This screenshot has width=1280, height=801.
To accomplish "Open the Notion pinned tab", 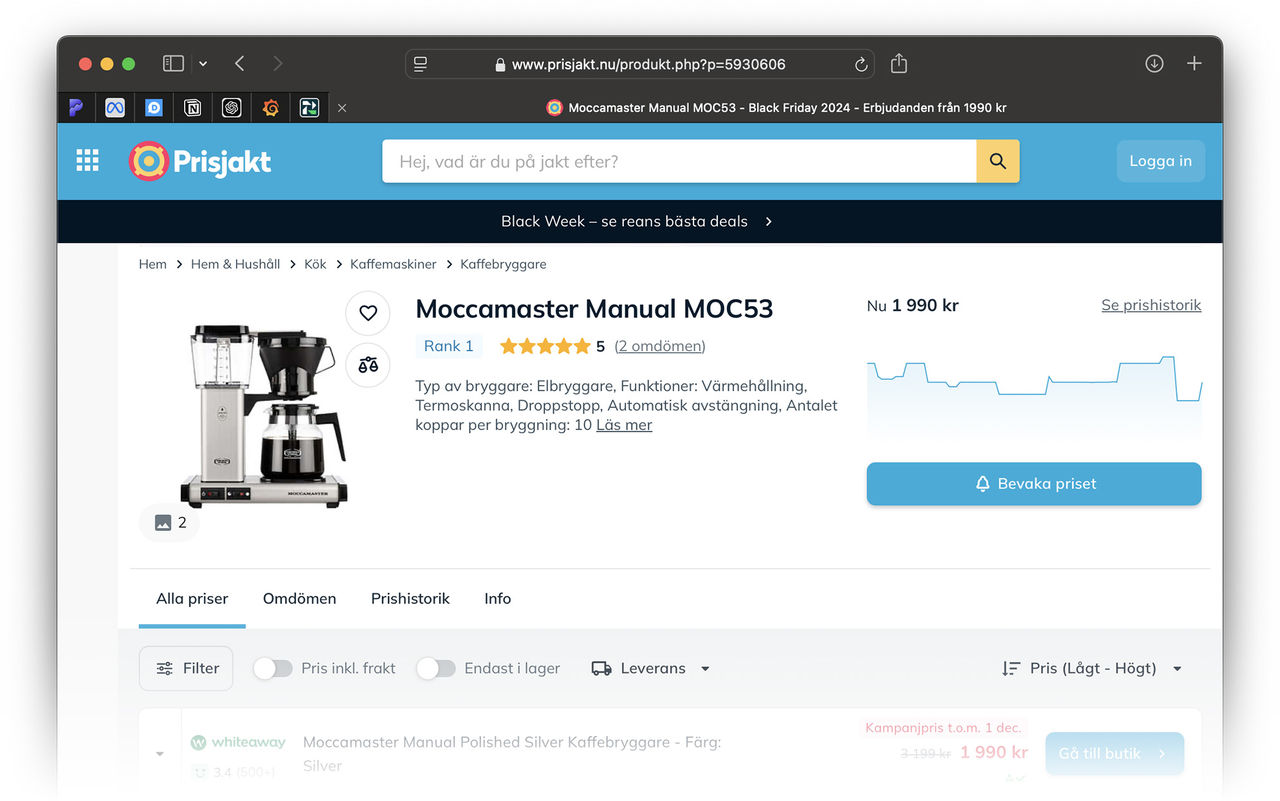I will pyautogui.click(x=193, y=108).
